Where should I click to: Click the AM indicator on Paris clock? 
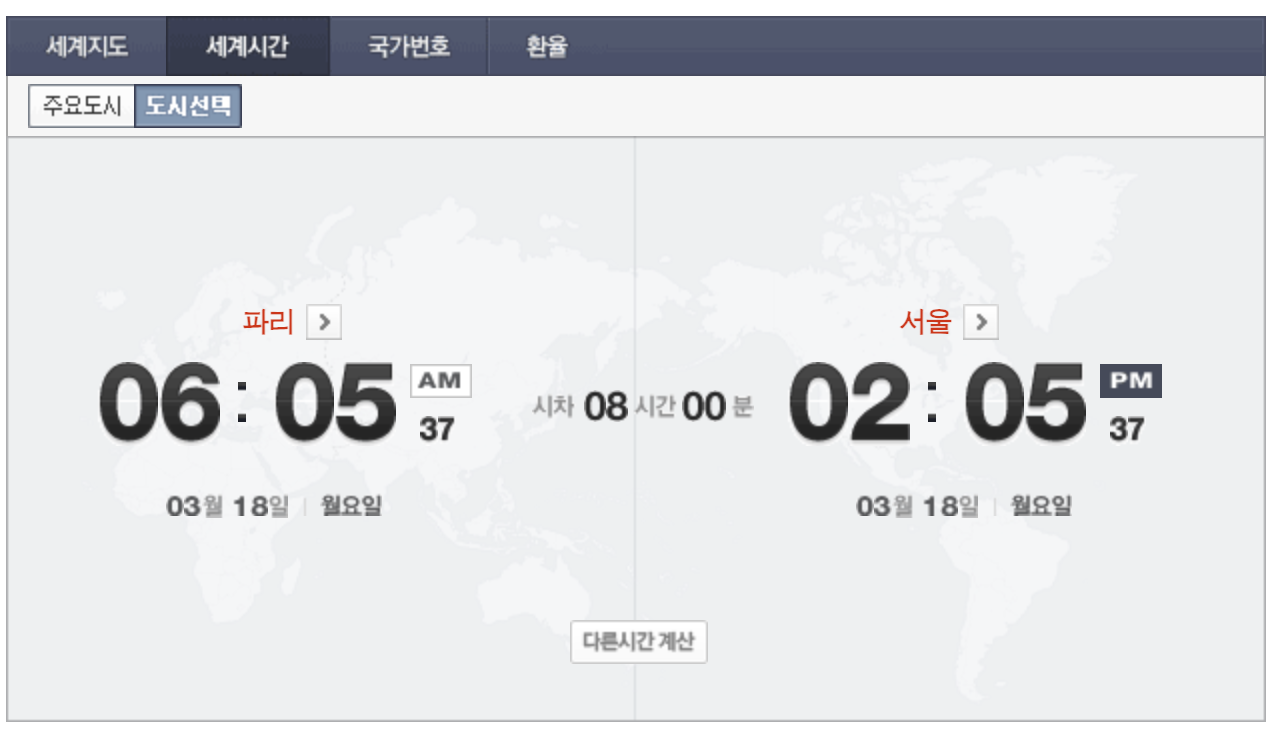[x=440, y=380]
